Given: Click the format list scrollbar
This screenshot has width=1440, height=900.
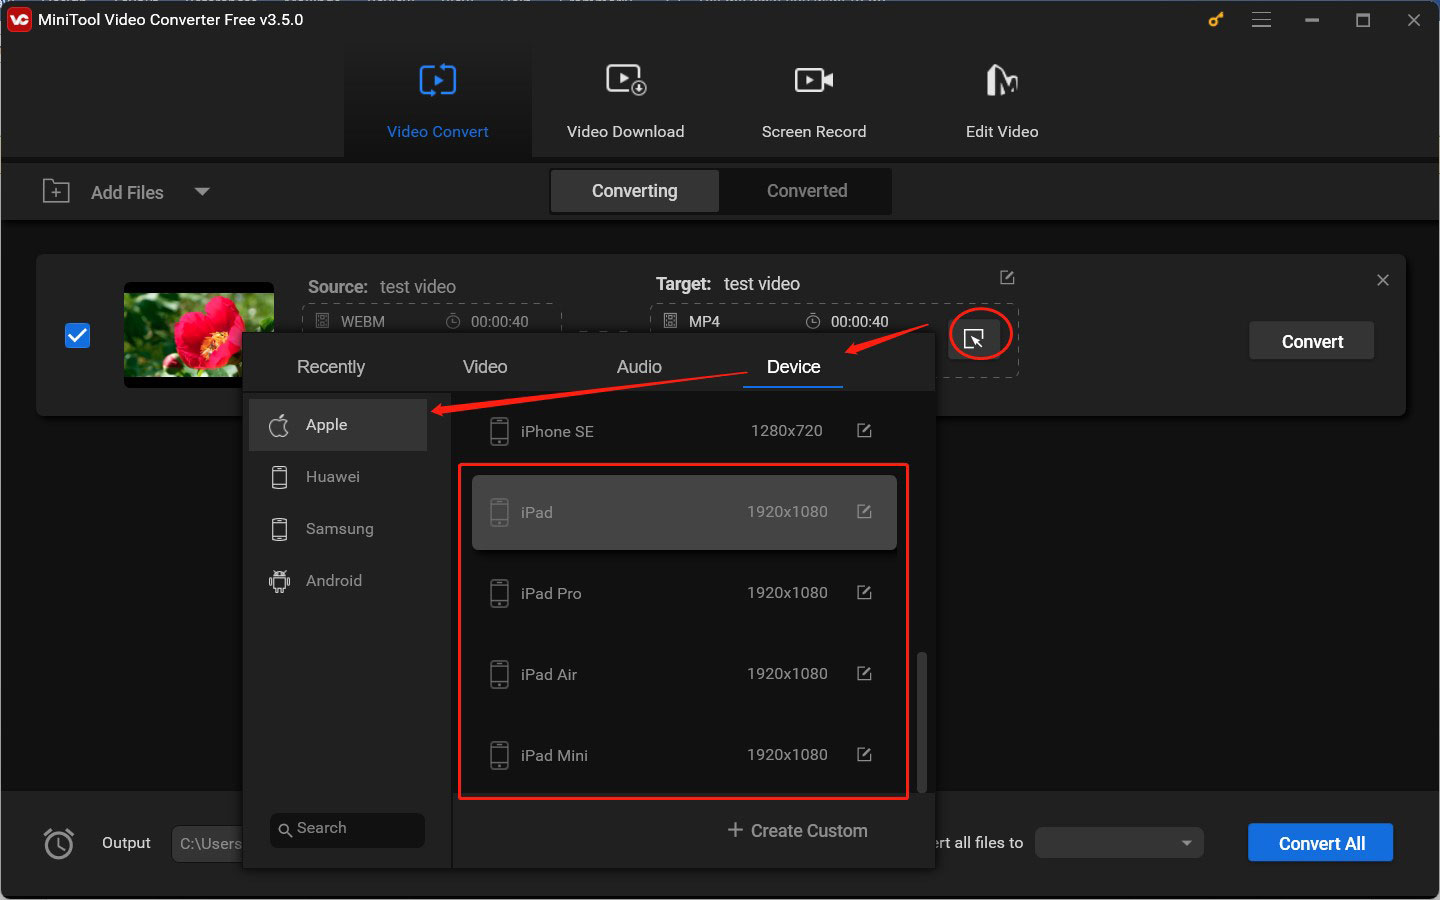Looking at the screenshot, I should coord(921,722).
